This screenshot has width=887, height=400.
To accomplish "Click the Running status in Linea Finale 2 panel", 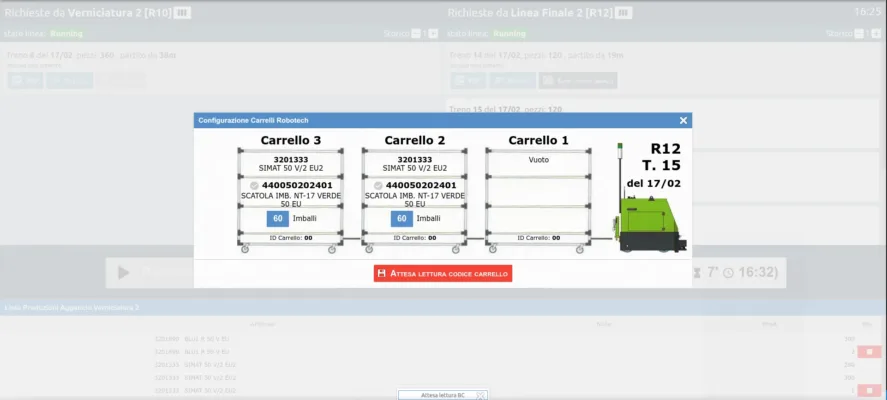I will pyautogui.click(x=509, y=33).
